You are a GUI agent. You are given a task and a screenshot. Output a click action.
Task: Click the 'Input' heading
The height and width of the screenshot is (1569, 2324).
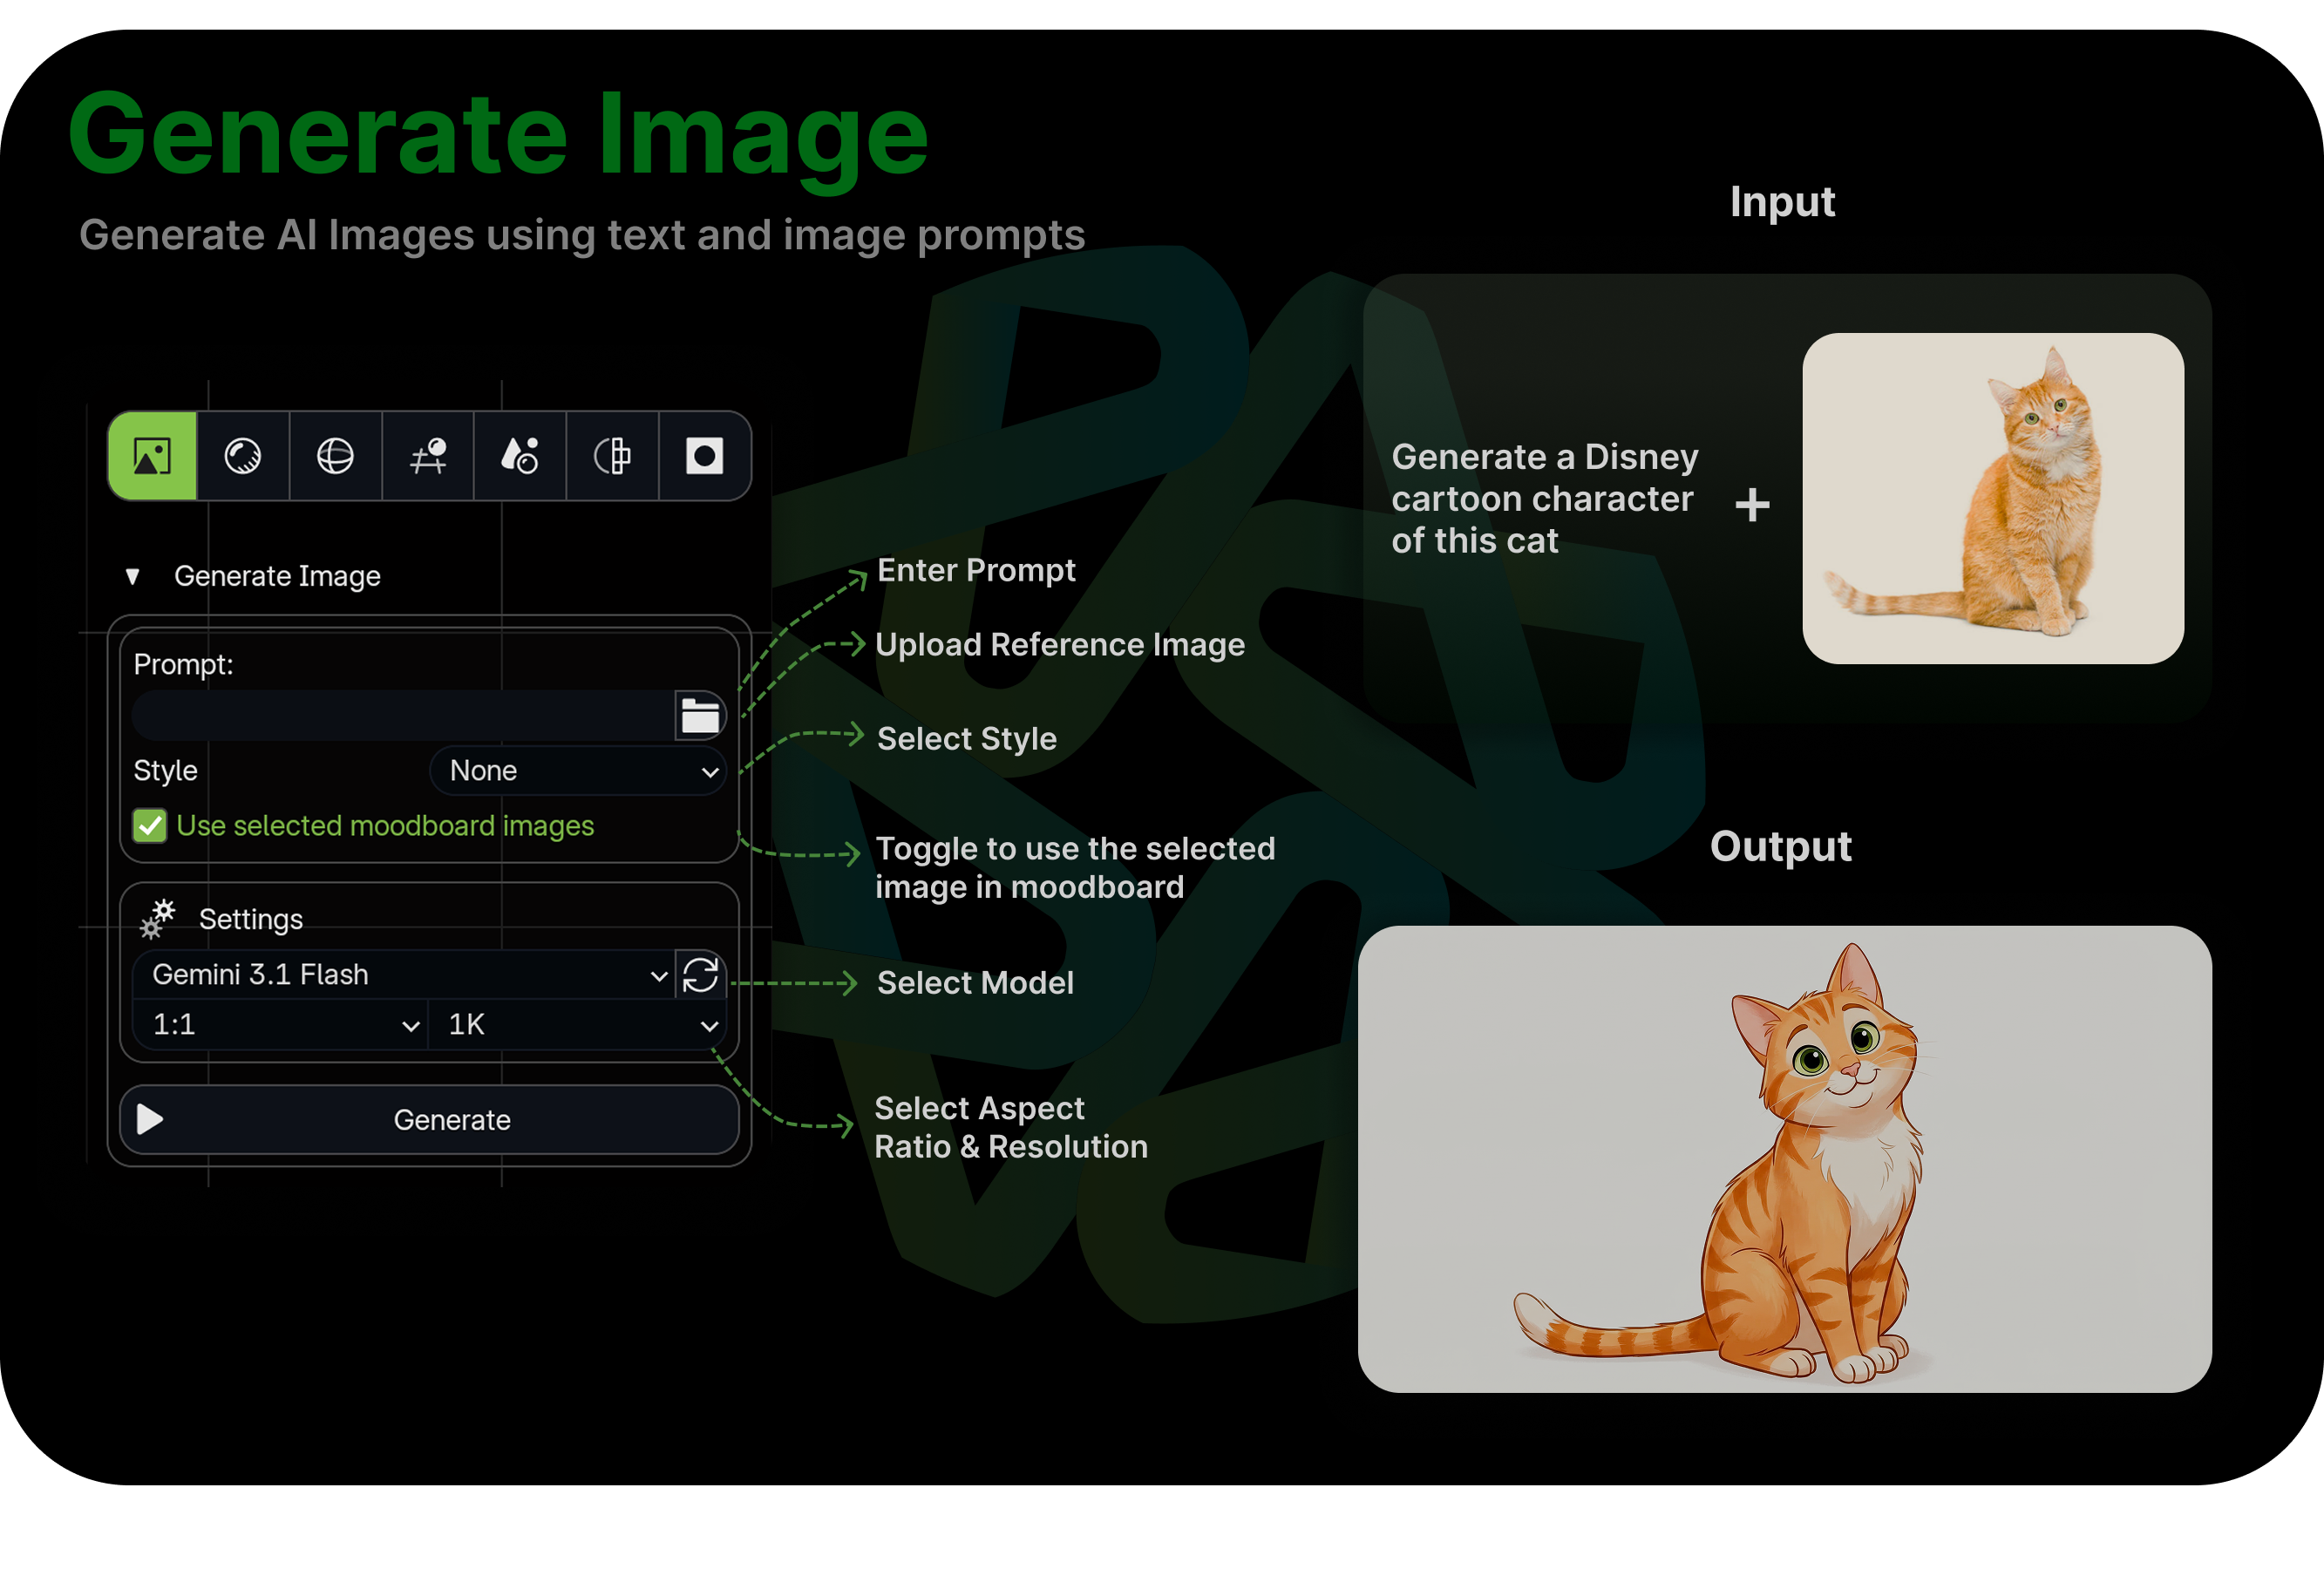[x=1782, y=202]
